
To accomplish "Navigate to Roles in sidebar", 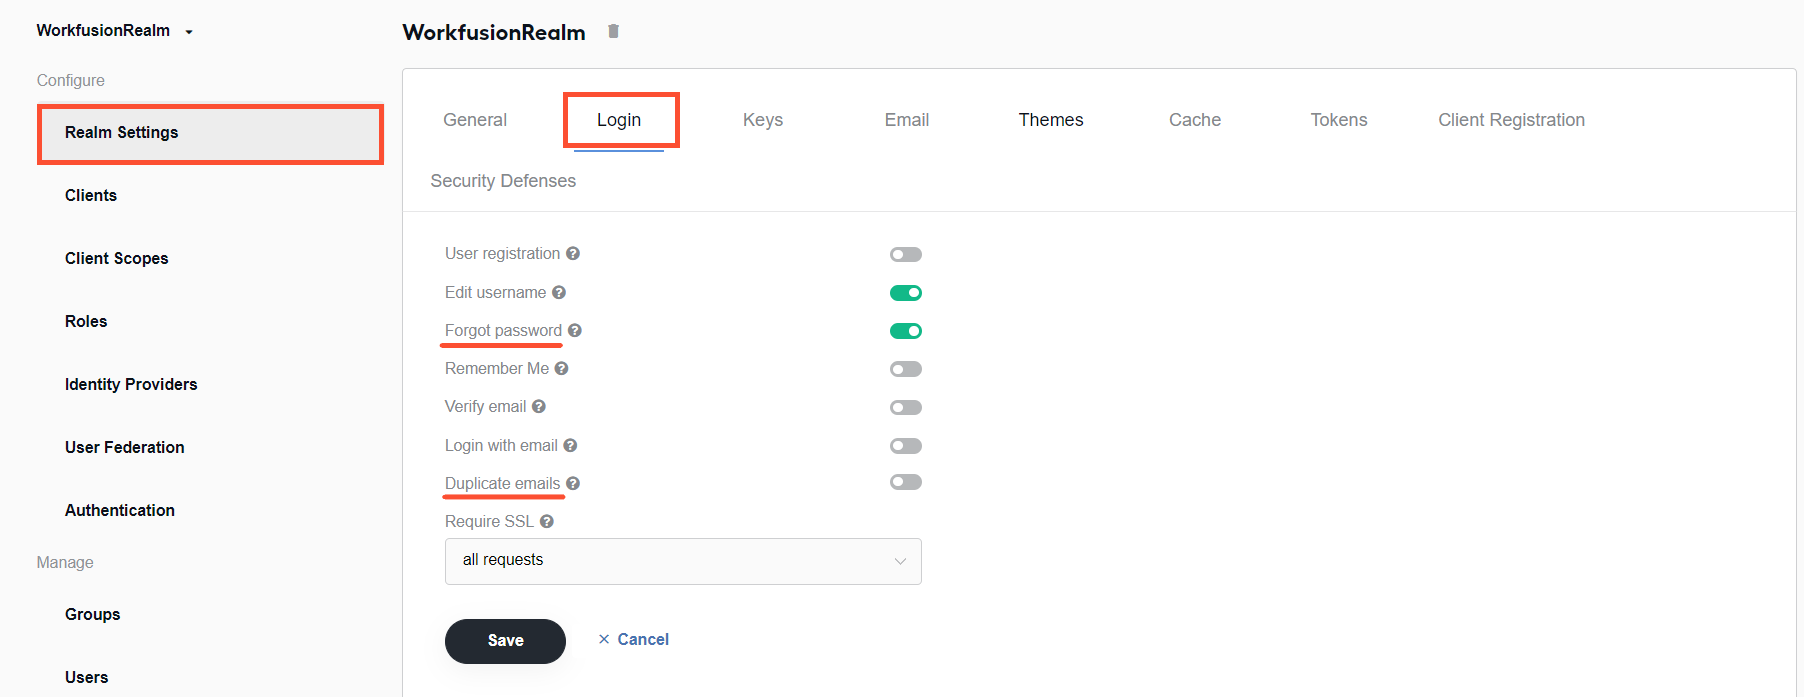I will click(86, 322).
